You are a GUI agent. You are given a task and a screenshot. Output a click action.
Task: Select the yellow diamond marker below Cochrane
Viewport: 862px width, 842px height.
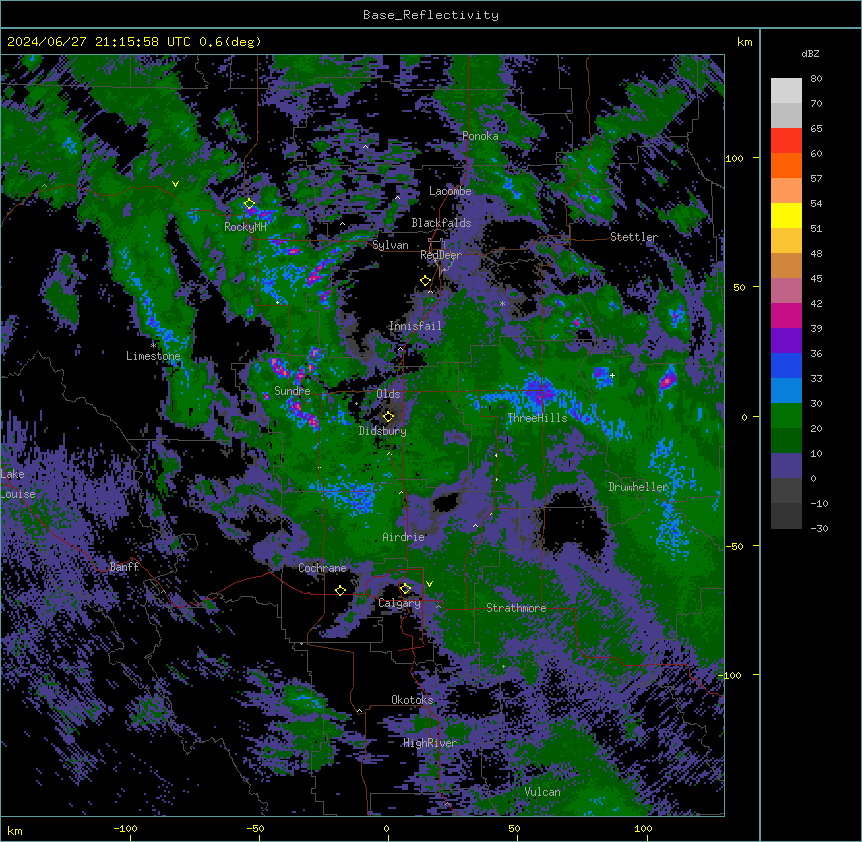[x=340, y=590]
